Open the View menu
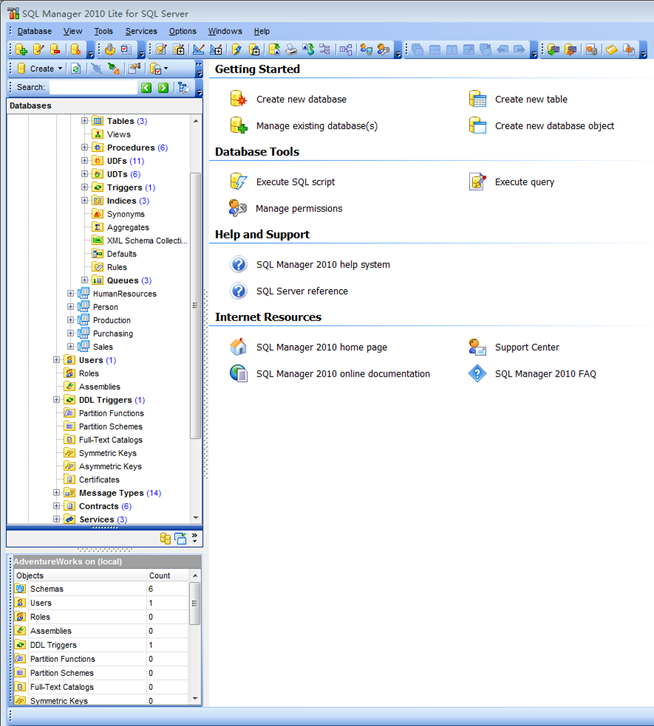Image resolution: width=654 pixels, height=726 pixels. pyautogui.click(x=73, y=31)
